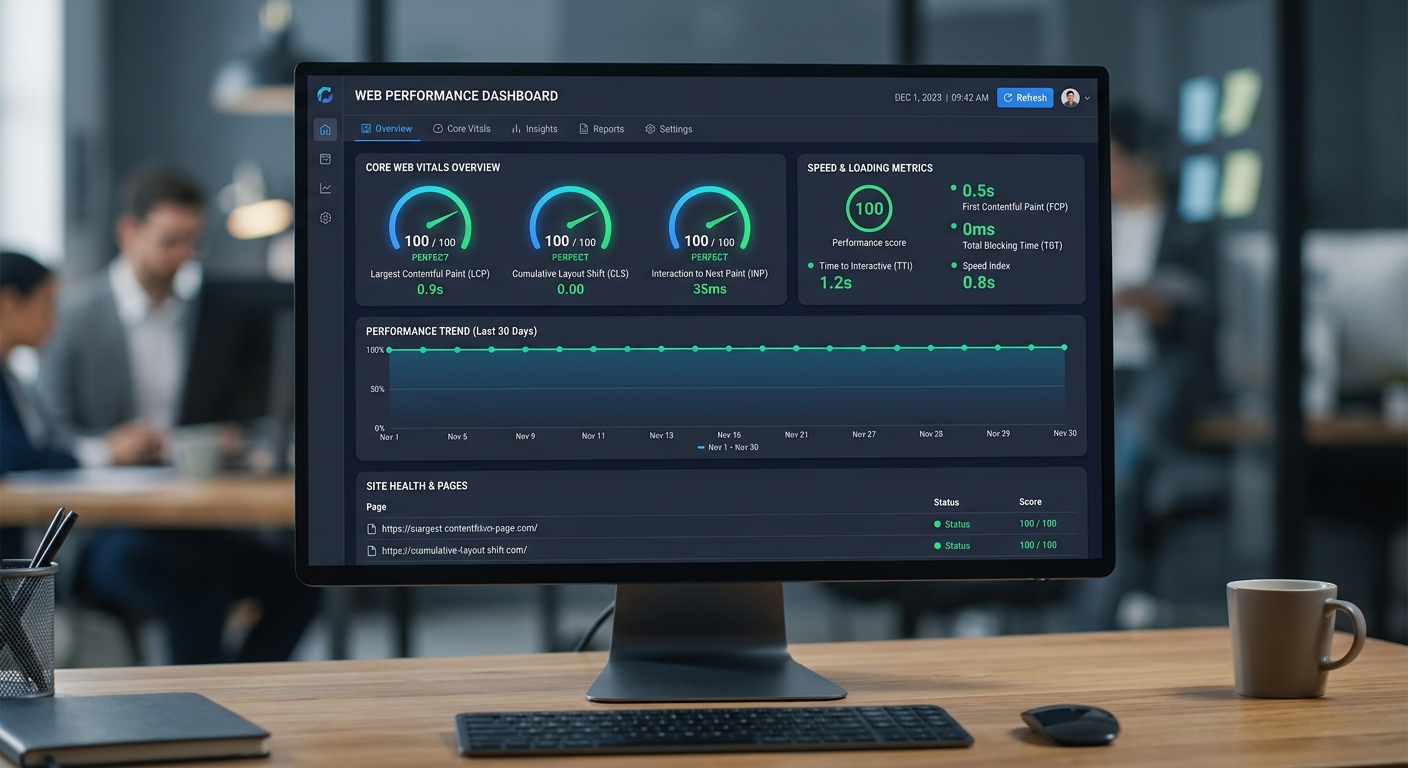Click the Nov 30 trend data point

point(1064,347)
